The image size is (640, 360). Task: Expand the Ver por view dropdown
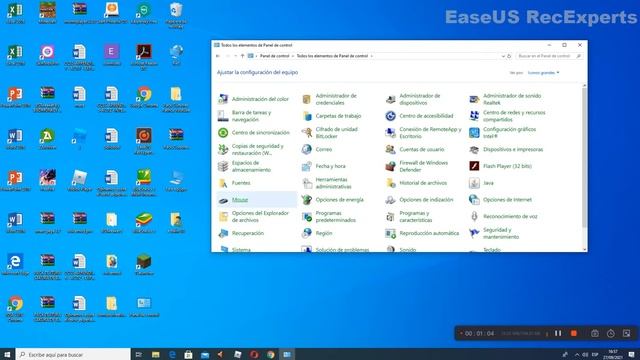click(544, 73)
